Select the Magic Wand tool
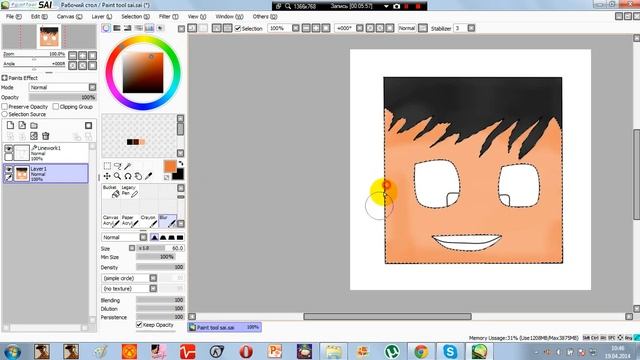 (128, 166)
